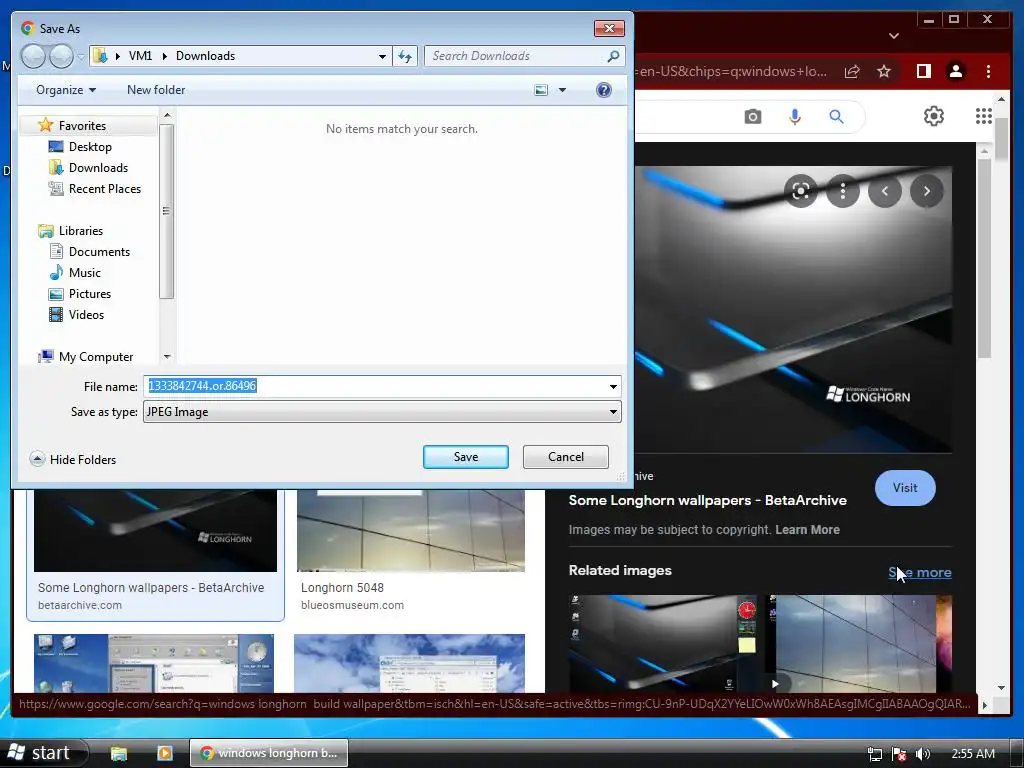Open the Pictures library

tap(89, 294)
